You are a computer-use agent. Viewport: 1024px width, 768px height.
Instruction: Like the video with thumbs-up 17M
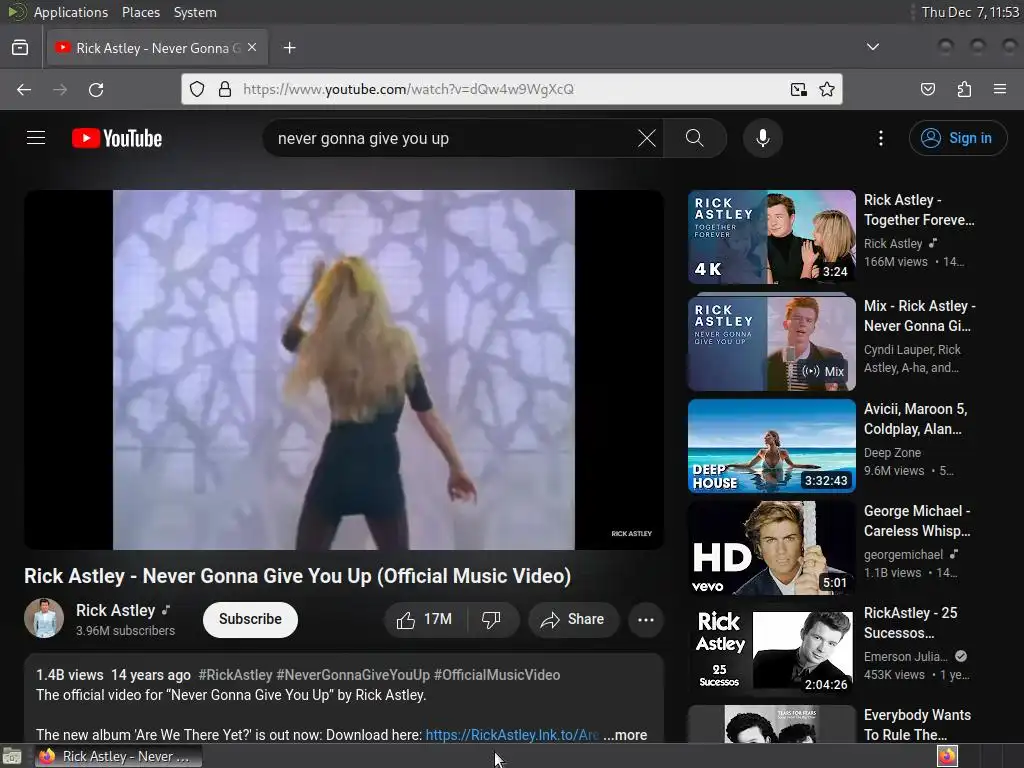coord(424,620)
